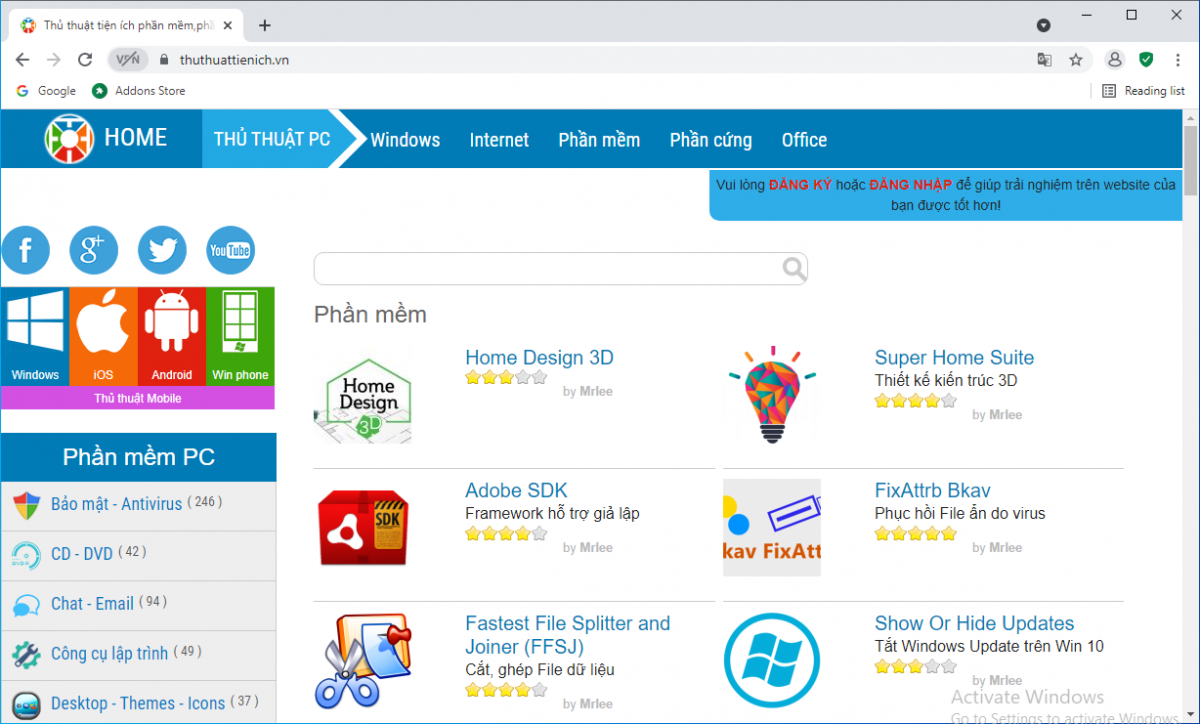
Task: Open the Home Design 3D link
Action: point(539,357)
